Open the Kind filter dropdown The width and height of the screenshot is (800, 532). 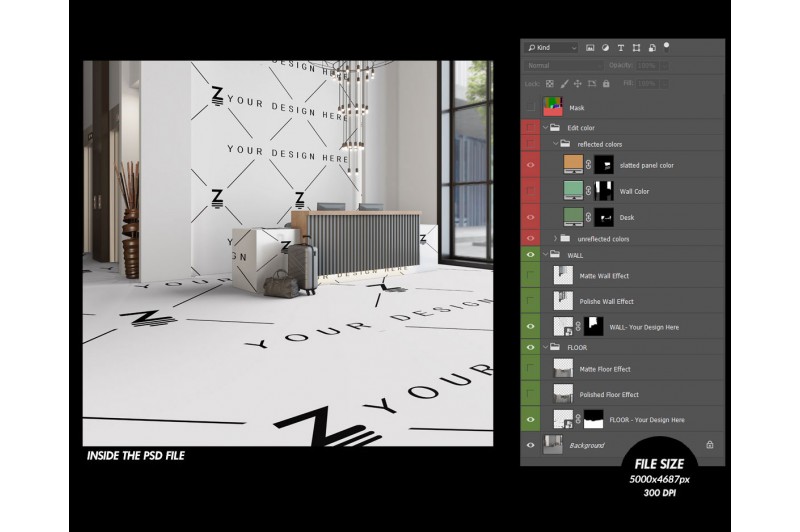[552, 47]
